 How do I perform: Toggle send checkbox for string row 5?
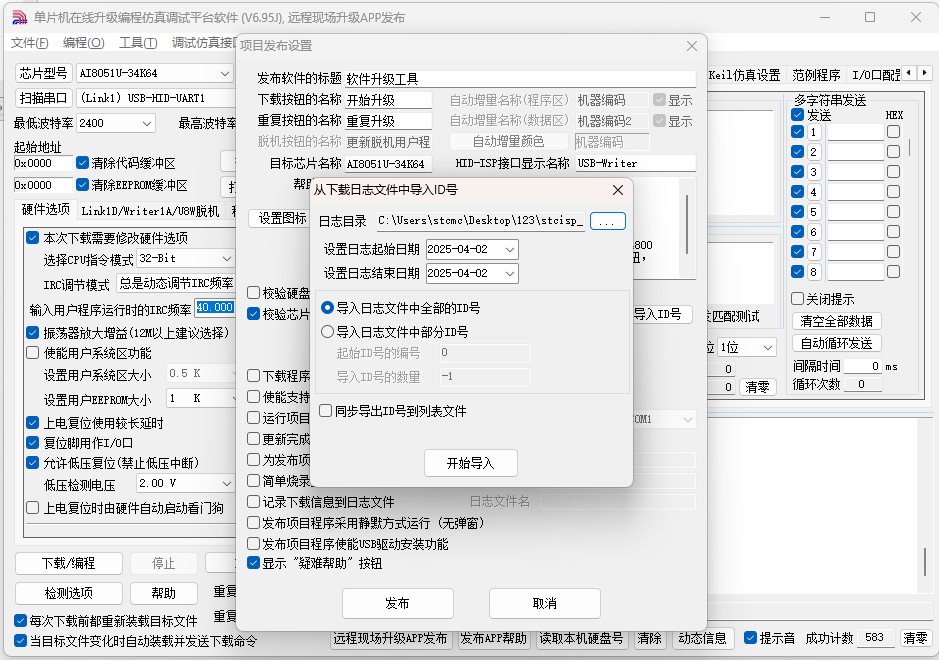point(797,211)
